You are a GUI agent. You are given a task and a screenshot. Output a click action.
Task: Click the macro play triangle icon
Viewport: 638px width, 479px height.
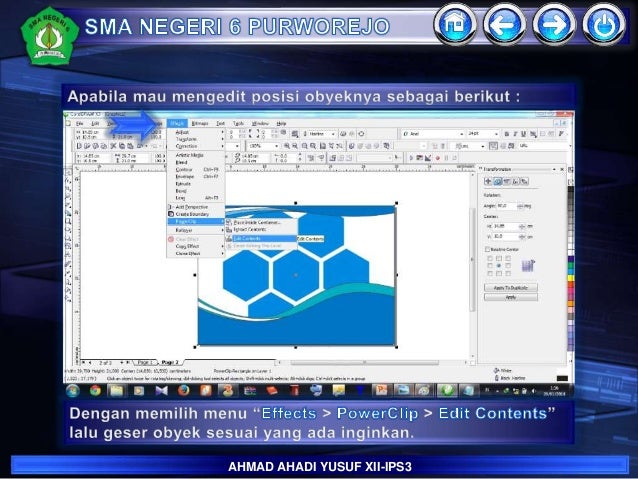(411, 158)
